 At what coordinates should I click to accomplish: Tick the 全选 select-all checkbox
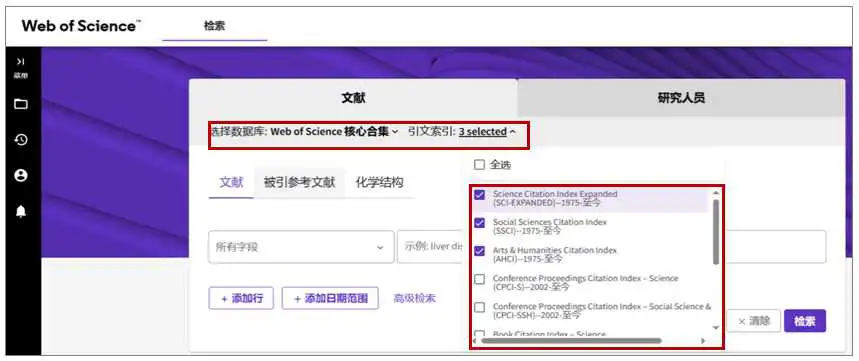(479, 164)
